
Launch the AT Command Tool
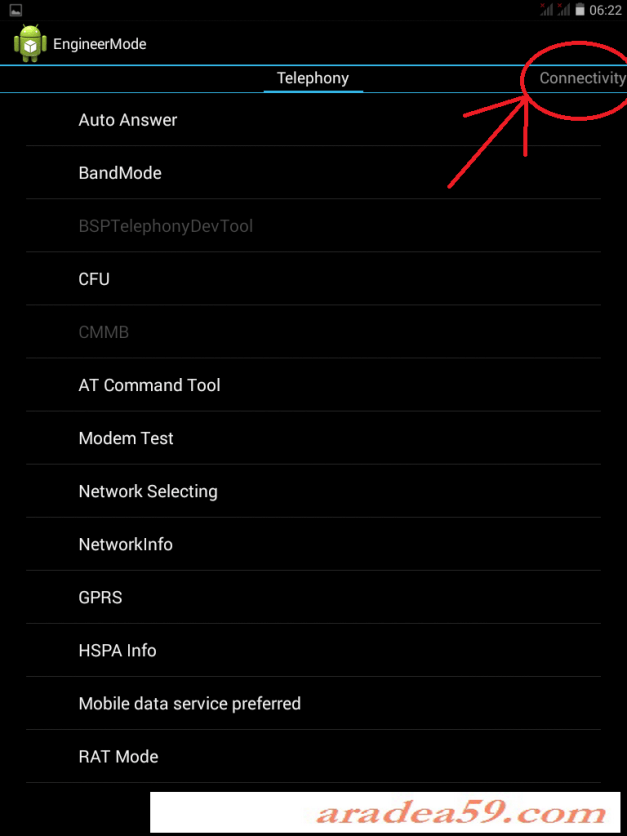[x=149, y=384]
